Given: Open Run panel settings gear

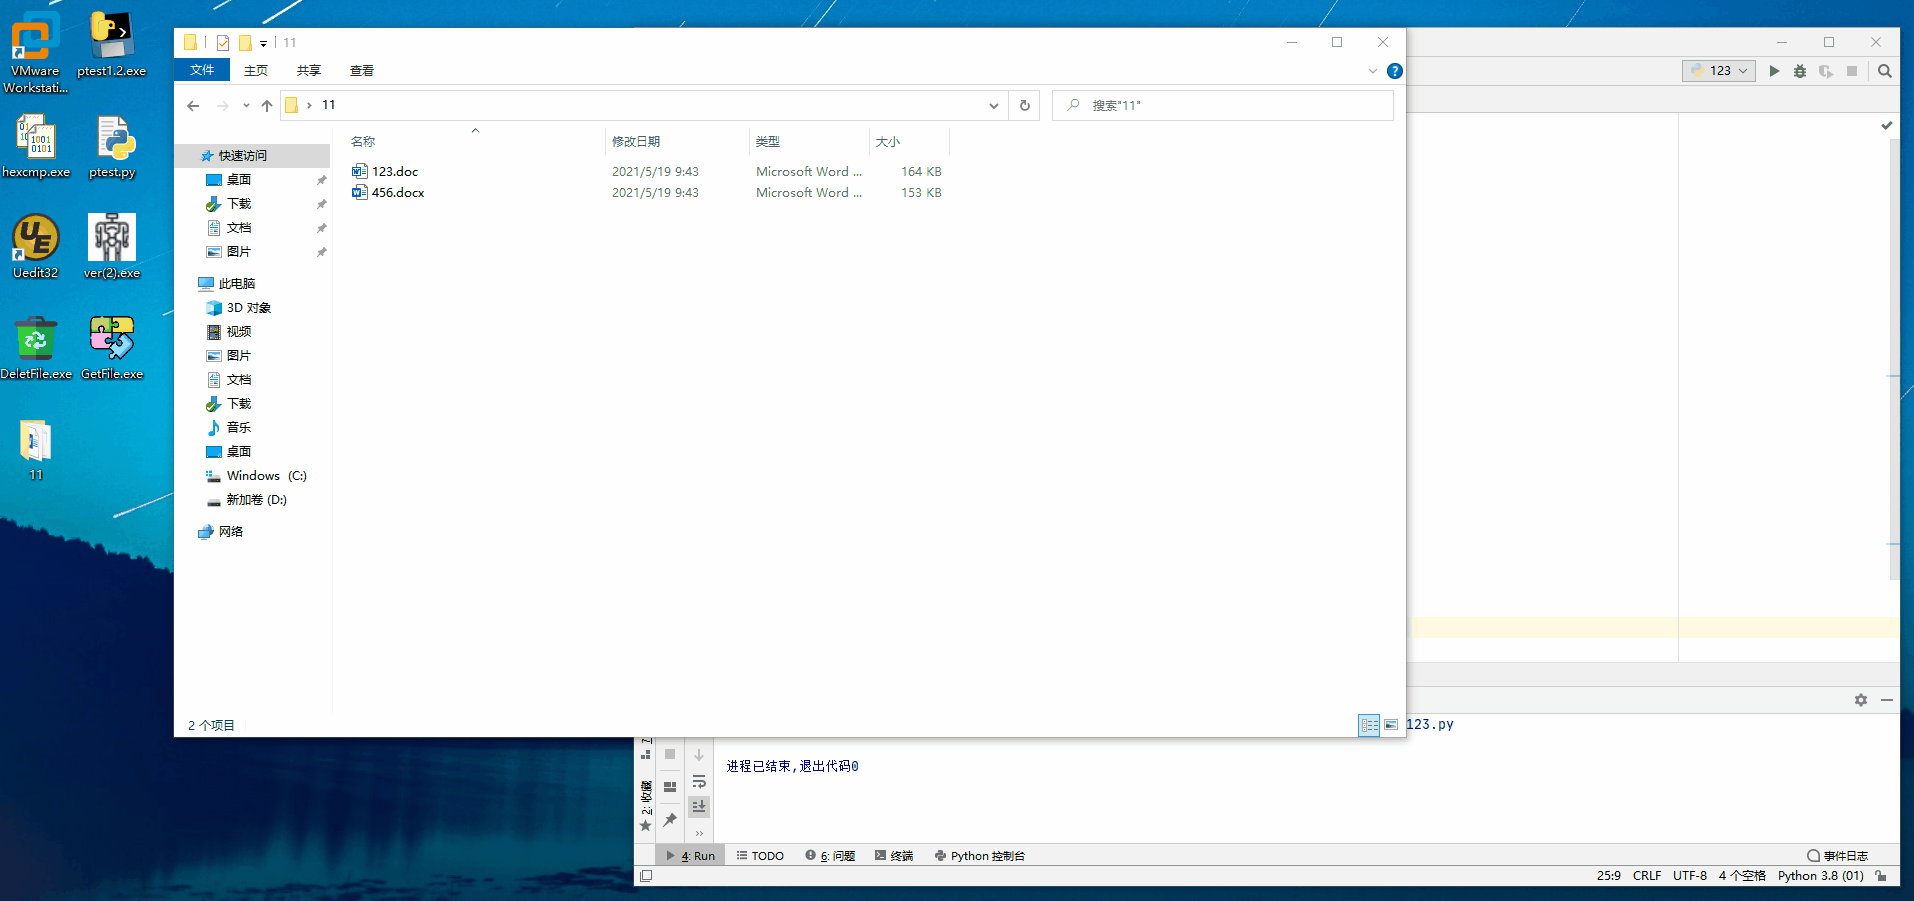Looking at the screenshot, I should 1861,700.
